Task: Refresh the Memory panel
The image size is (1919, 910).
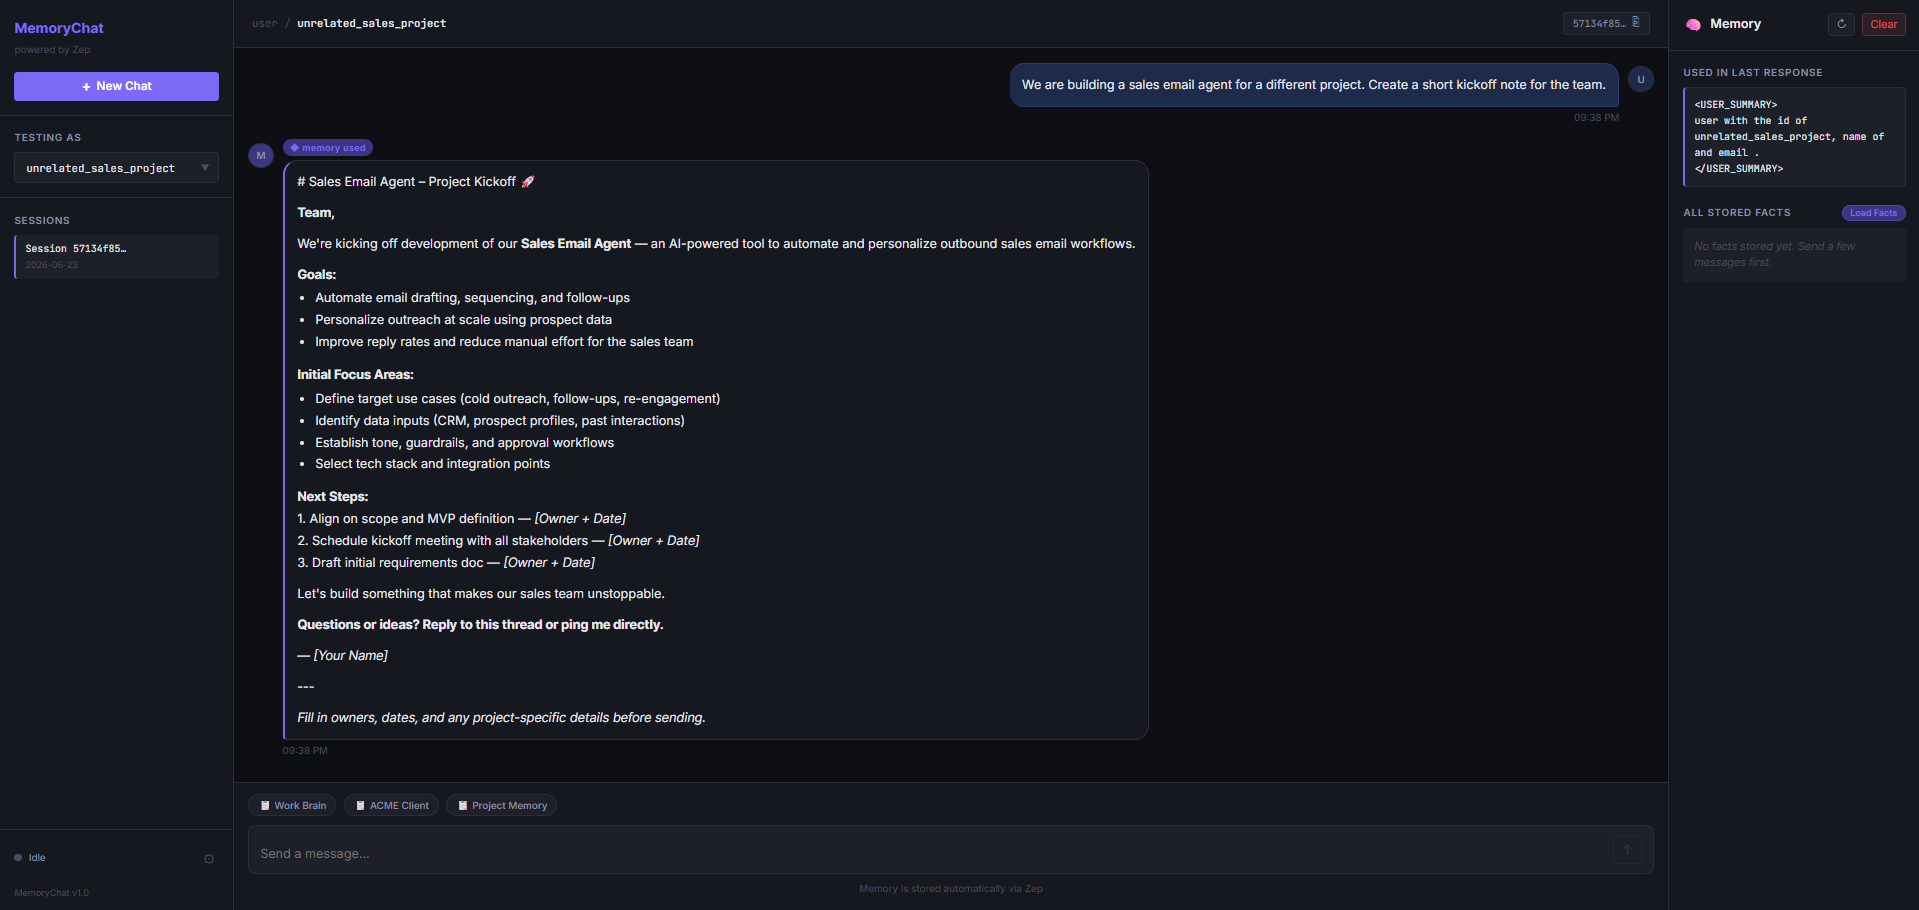Action: click(1841, 24)
